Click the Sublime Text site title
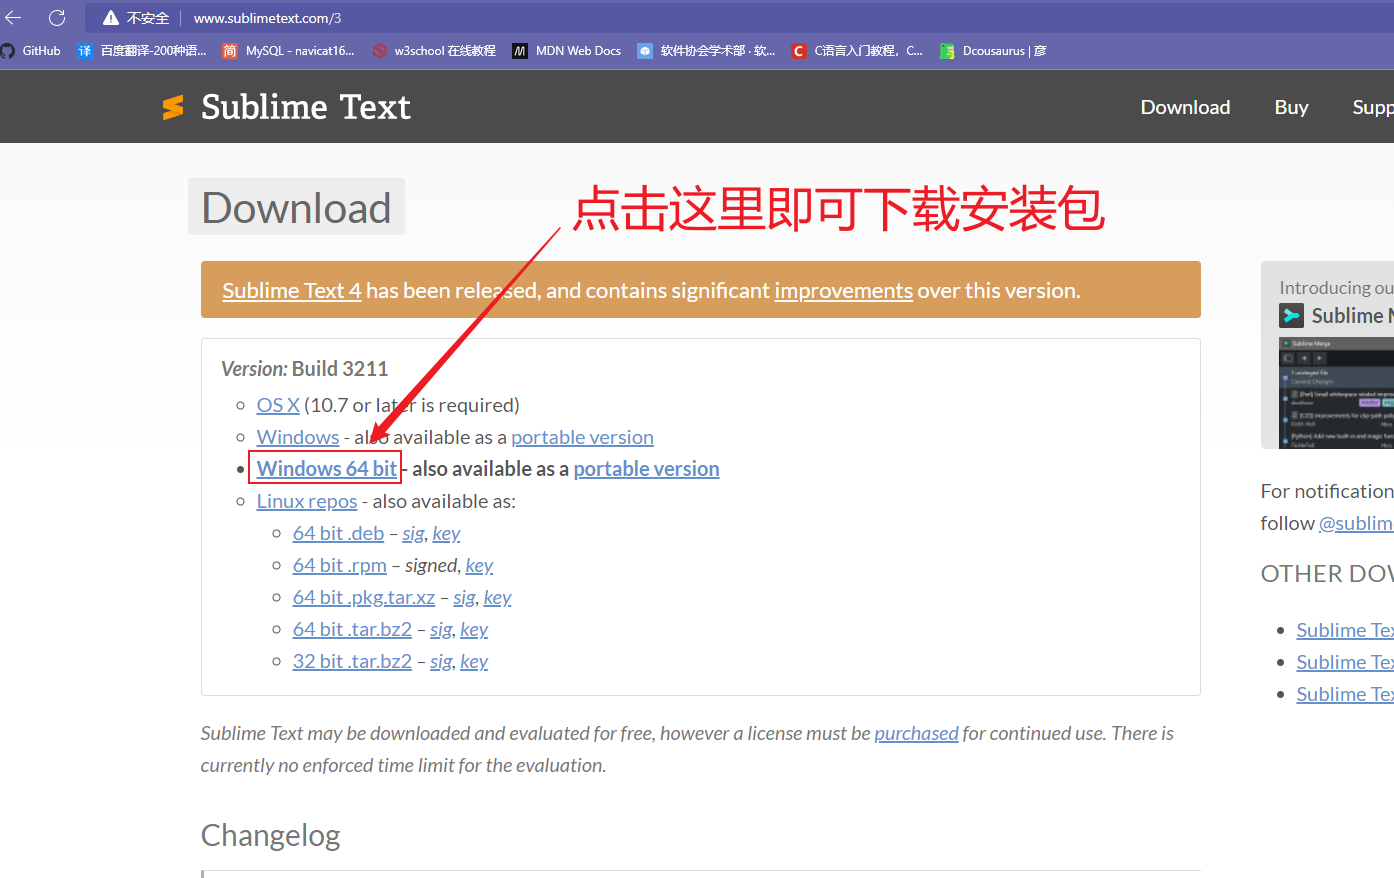 [306, 107]
